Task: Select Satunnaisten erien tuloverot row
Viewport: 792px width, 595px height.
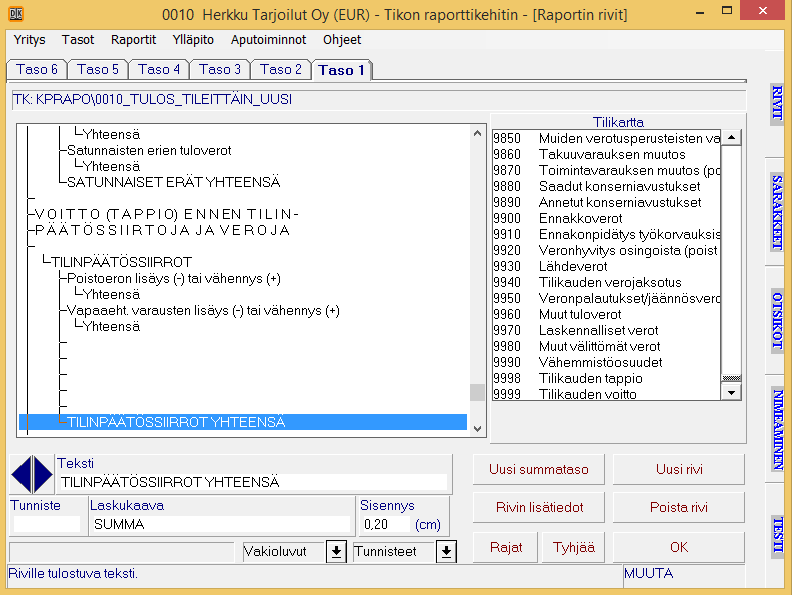Action: pyautogui.click(x=149, y=150)
